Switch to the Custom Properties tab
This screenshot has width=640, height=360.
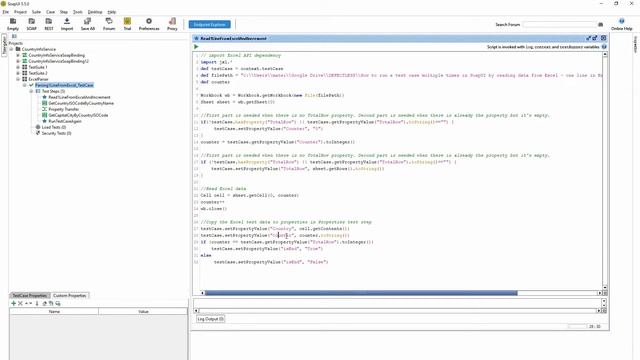[x=70, y=295]
